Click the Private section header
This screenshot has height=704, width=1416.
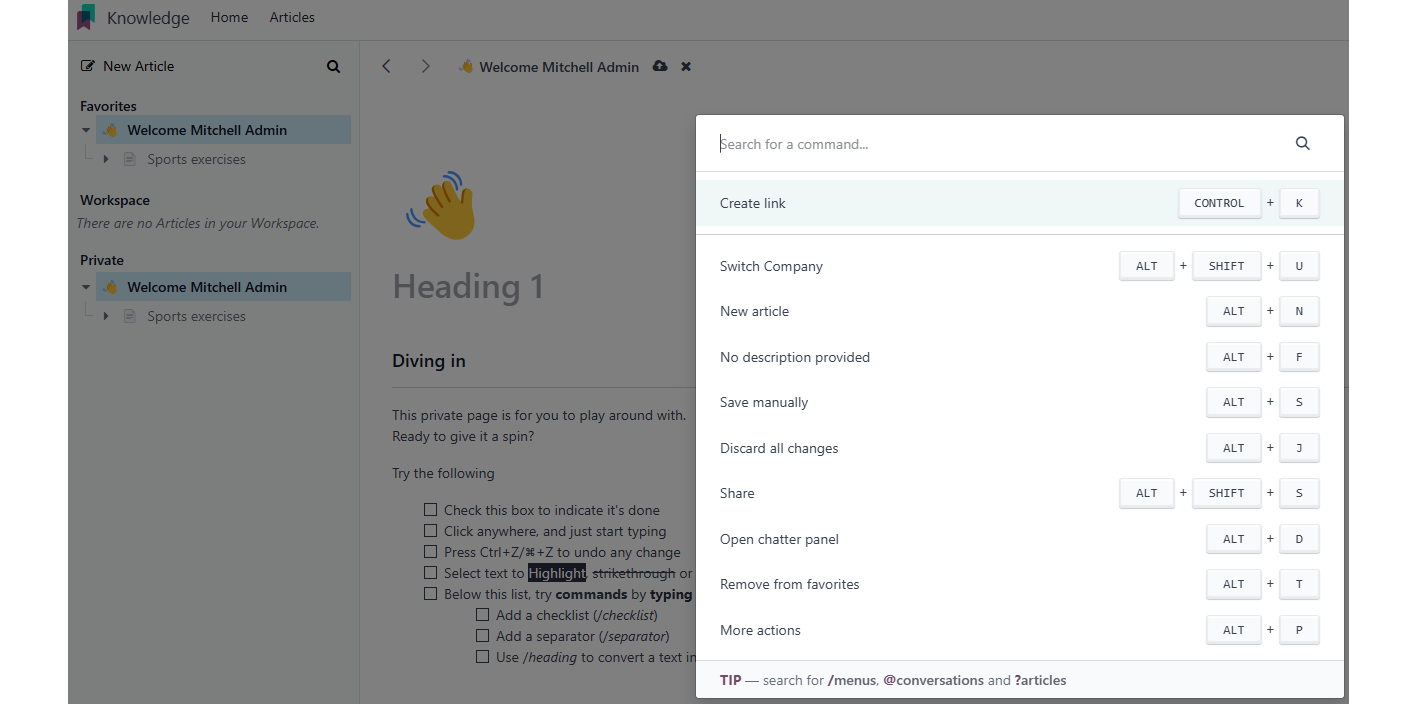tap(102, 260)
